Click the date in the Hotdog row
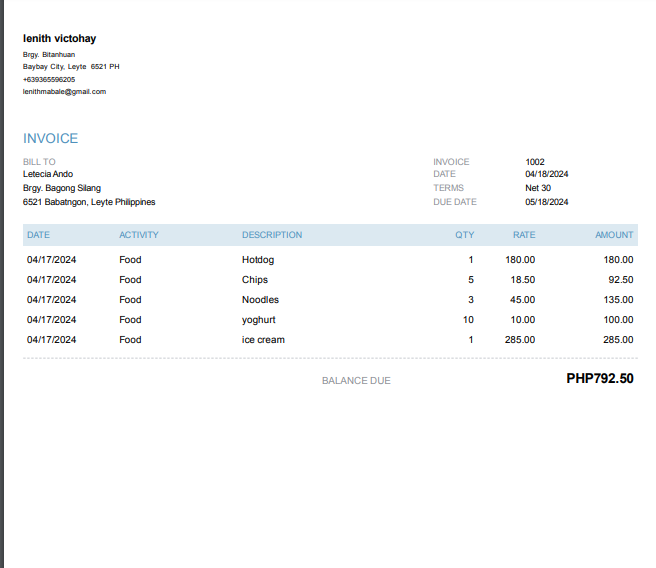The height and width of the screenshot is (568, 656). [51, 260]
